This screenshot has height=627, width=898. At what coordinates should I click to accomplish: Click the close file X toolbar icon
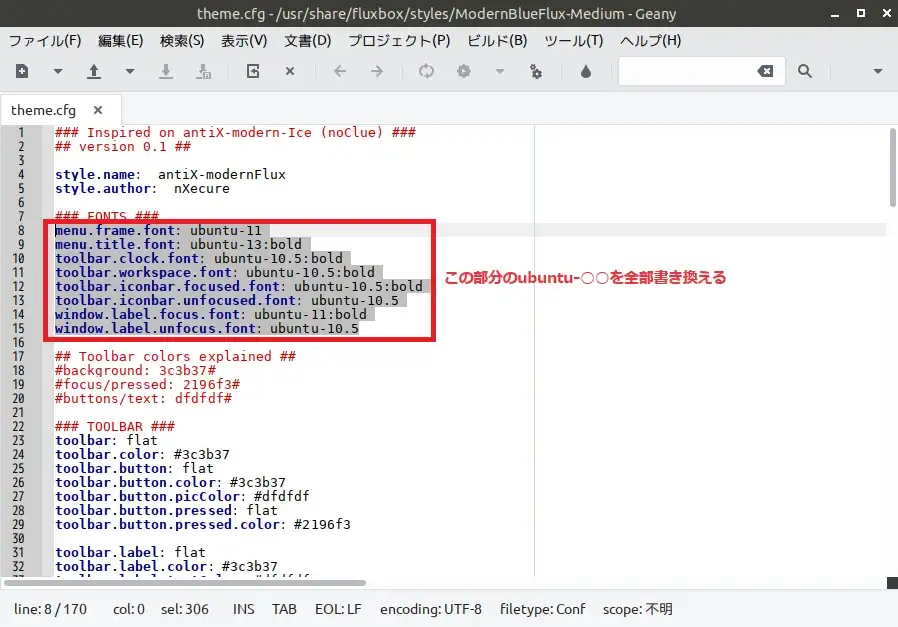point(290,71)
